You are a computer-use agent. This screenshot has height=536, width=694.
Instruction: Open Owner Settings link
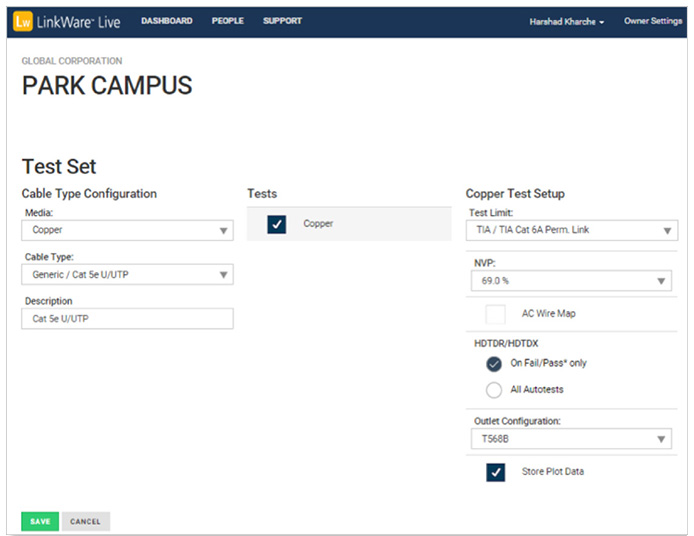(652, 21)
